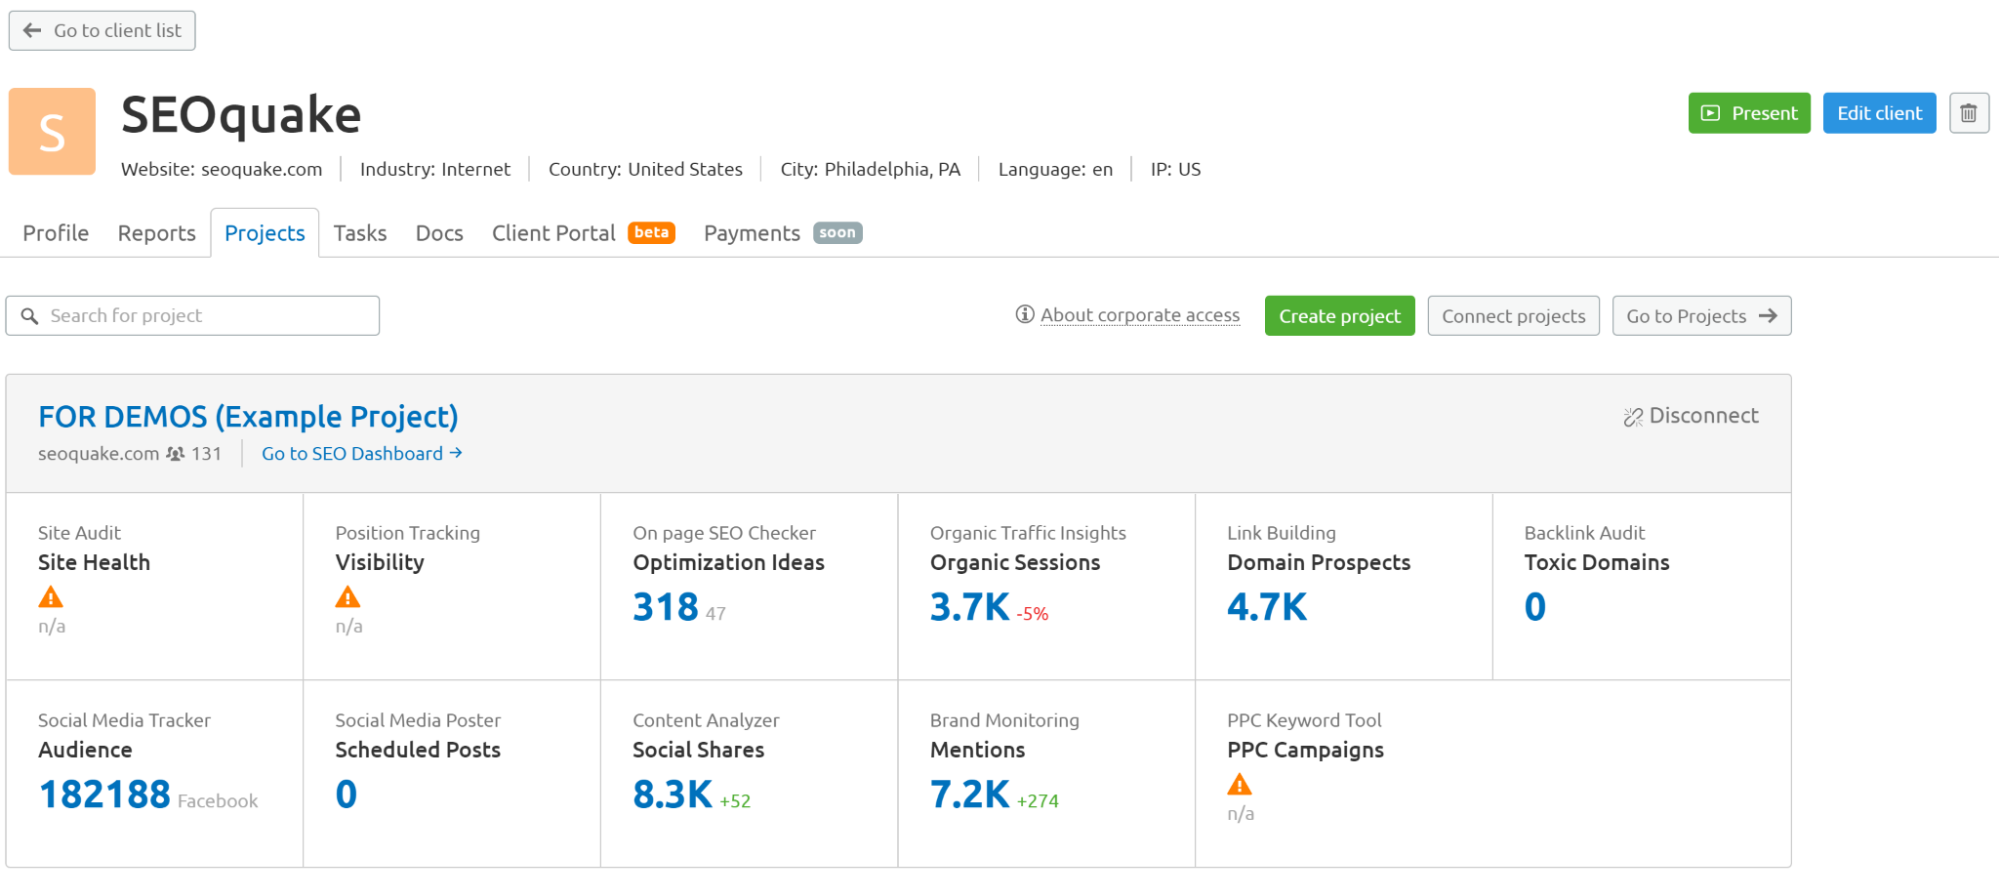The image size is (1999, 878).
Task: Open FOR DEMOS (Example Project) title link
Action: (248, 416)
